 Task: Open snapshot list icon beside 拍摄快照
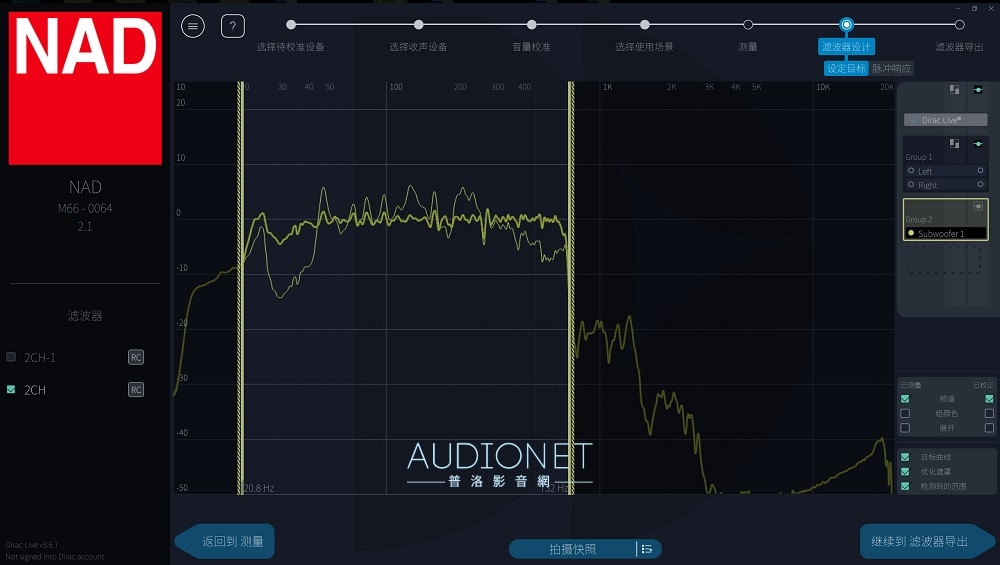coord(647,549)
